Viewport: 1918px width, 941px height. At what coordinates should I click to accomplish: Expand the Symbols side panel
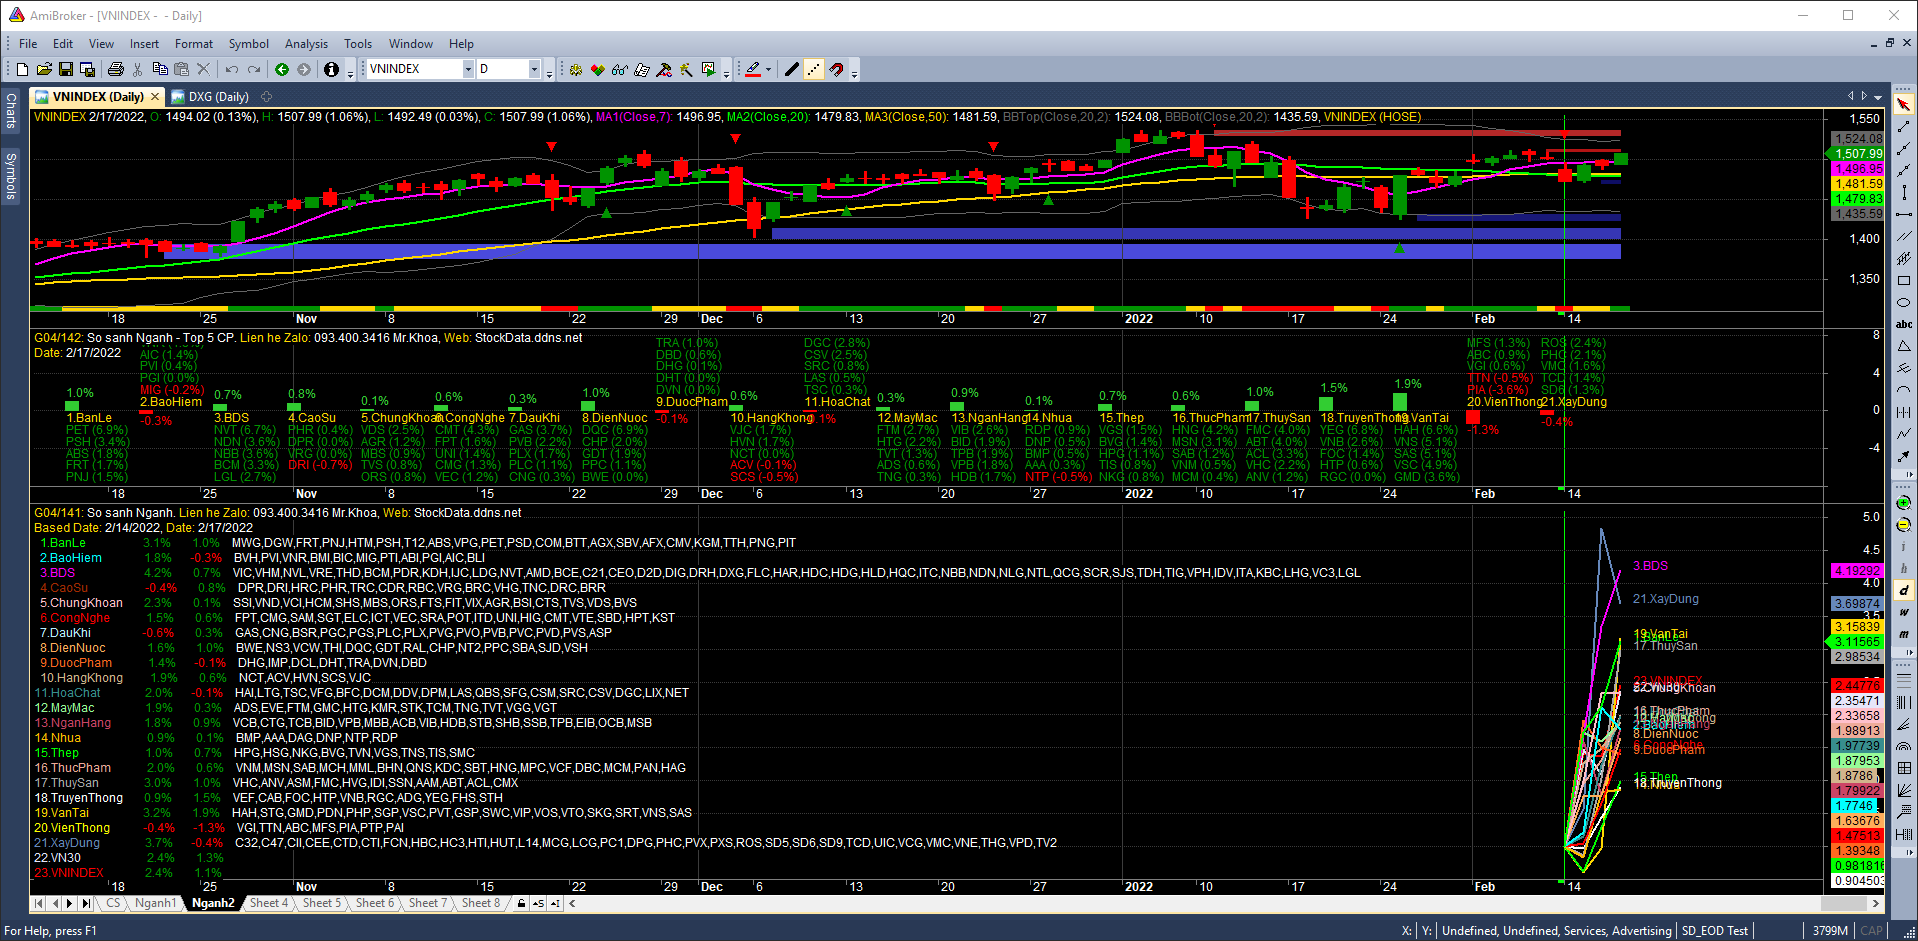[x=11, y=176]
